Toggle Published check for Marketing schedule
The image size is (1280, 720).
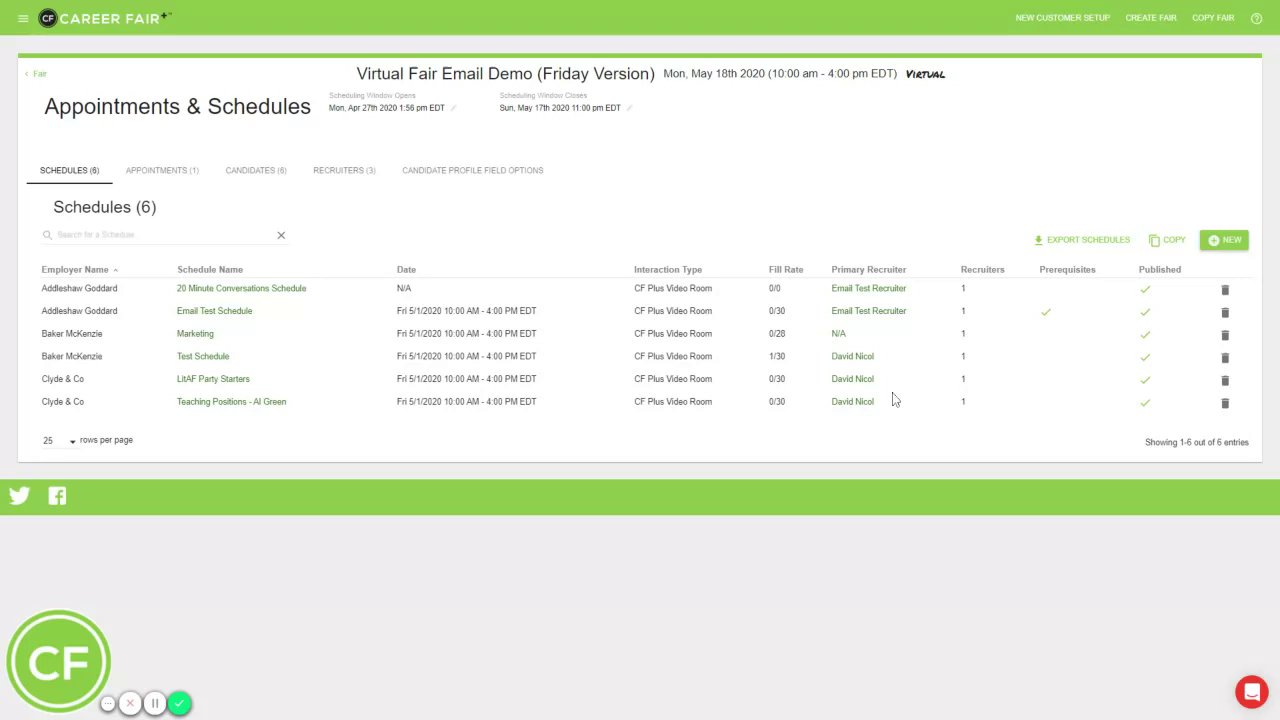[1145, 335]
